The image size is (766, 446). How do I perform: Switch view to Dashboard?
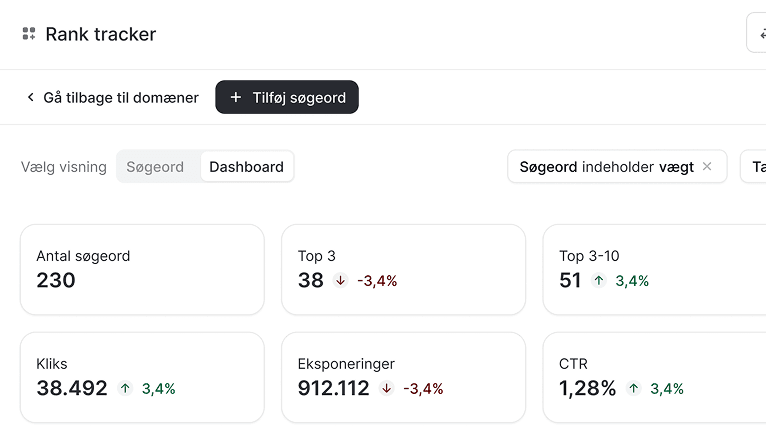tap(247, 167)
